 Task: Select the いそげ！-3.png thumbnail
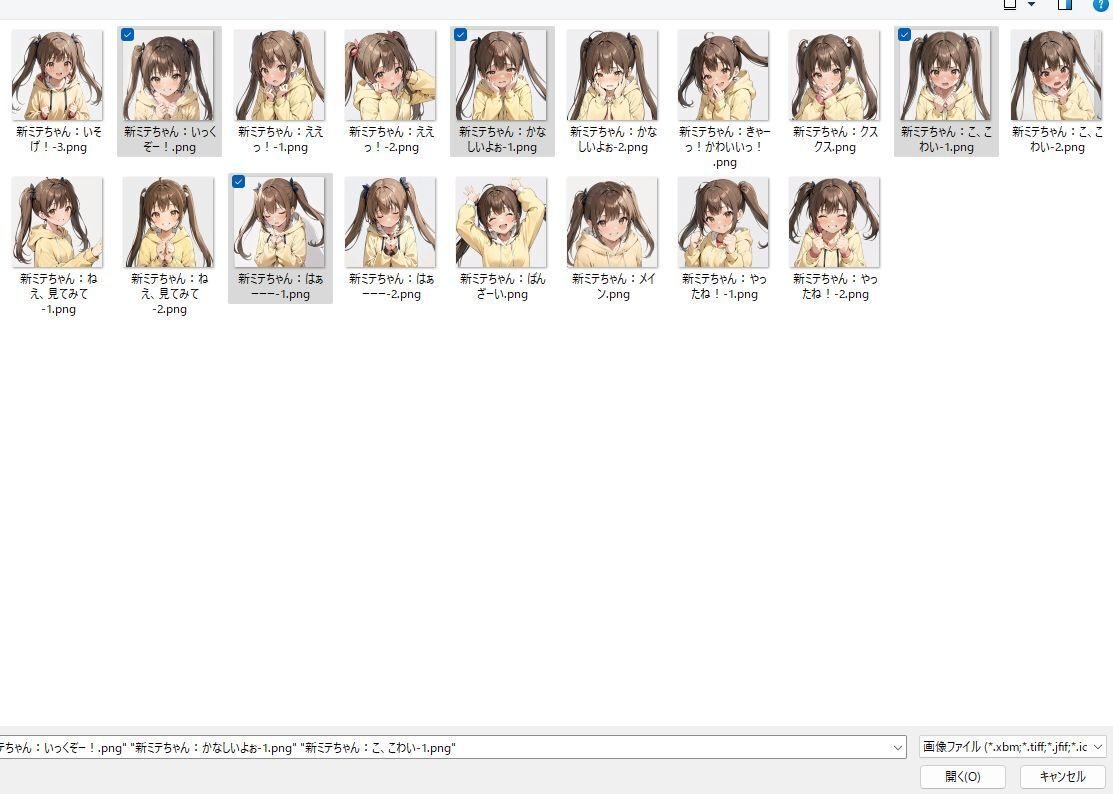(57, 75)
